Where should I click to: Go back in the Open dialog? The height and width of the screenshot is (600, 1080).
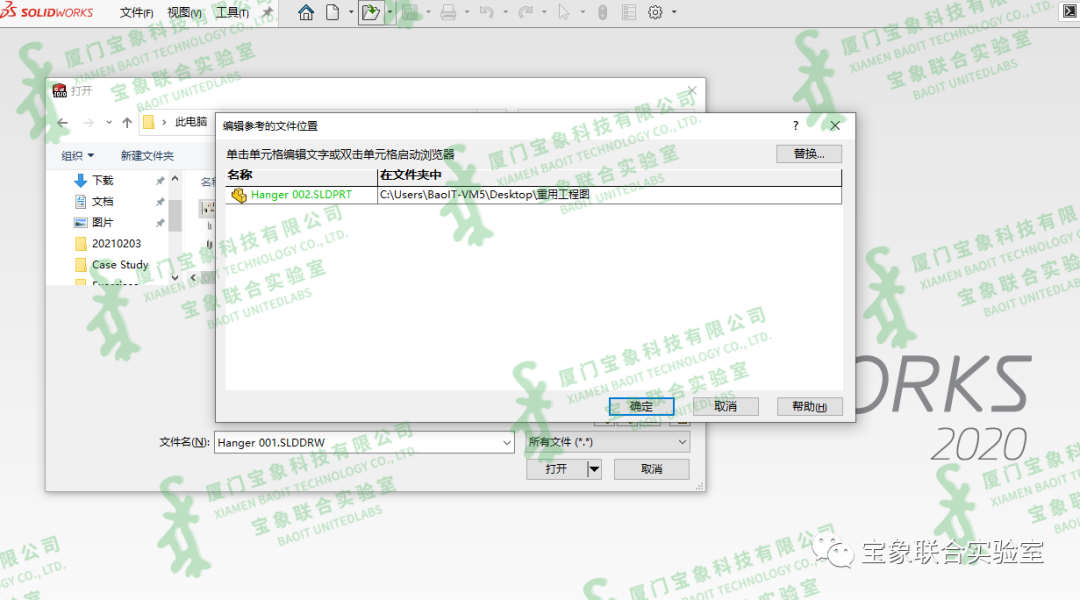pyautogui.click(x=63, y=123)
